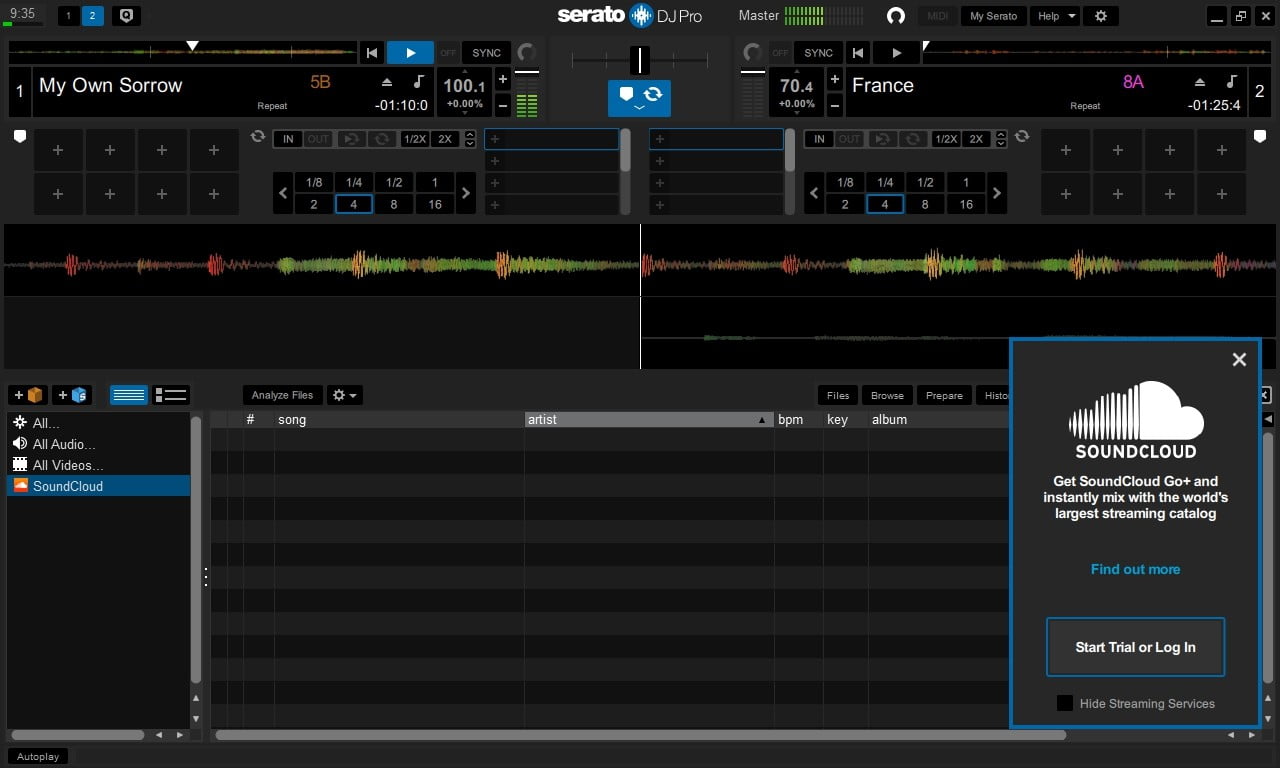Open the Prepare panel tab

click(944, 395)
